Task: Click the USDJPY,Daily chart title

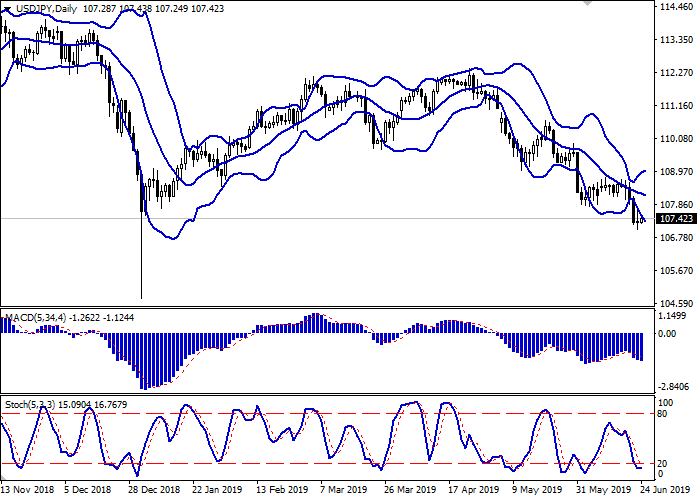Action: (x=39, y=7)
